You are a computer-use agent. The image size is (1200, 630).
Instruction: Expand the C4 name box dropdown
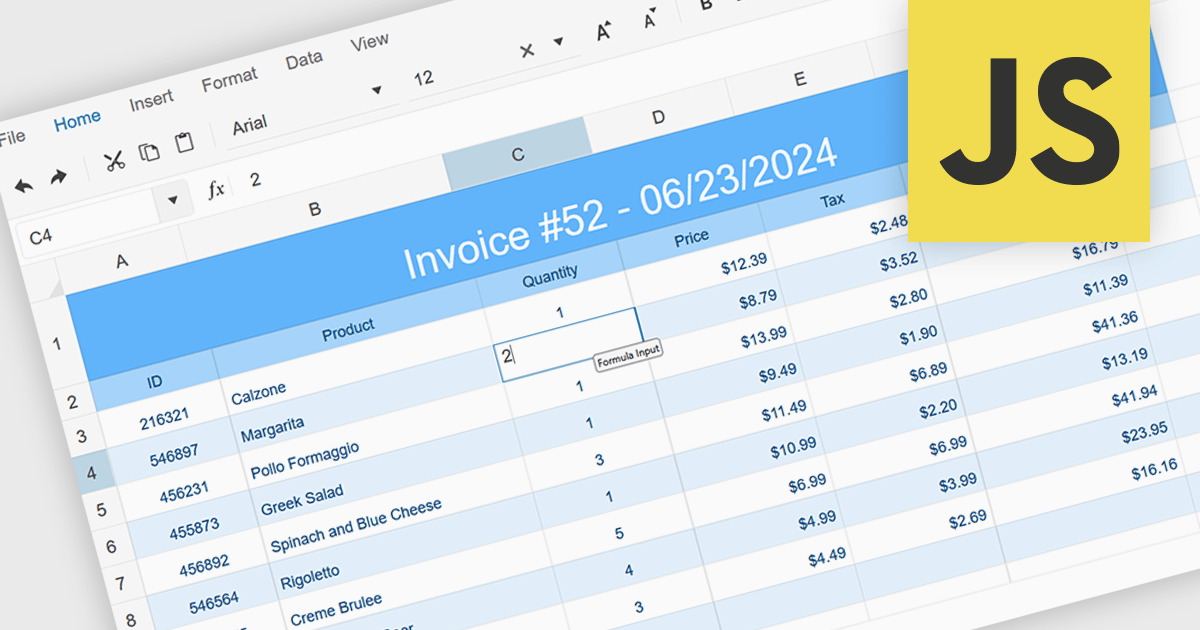point(174,200)
